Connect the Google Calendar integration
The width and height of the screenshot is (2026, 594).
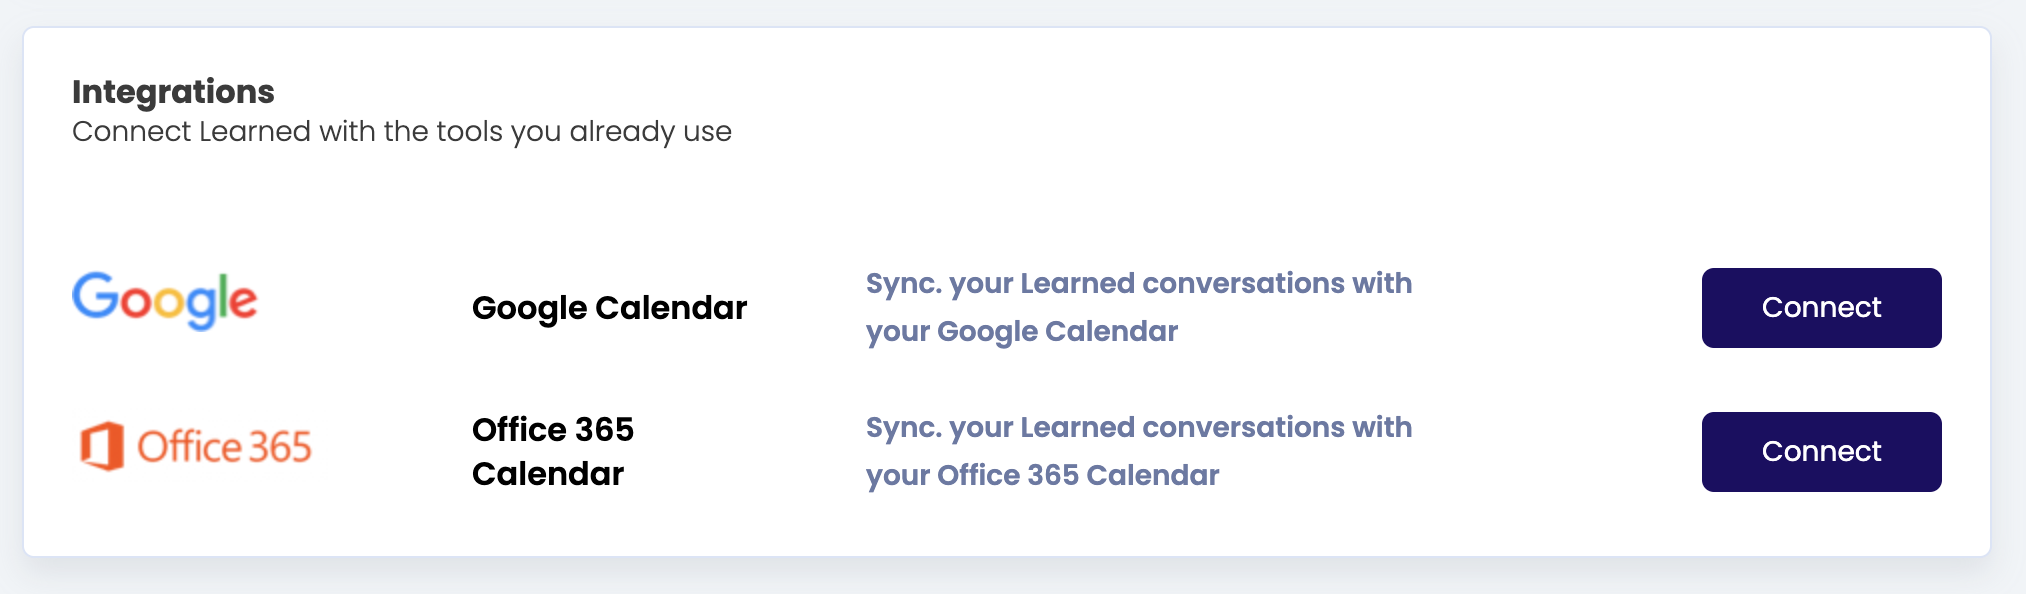pyautogui.click(x=1820, y=308)
